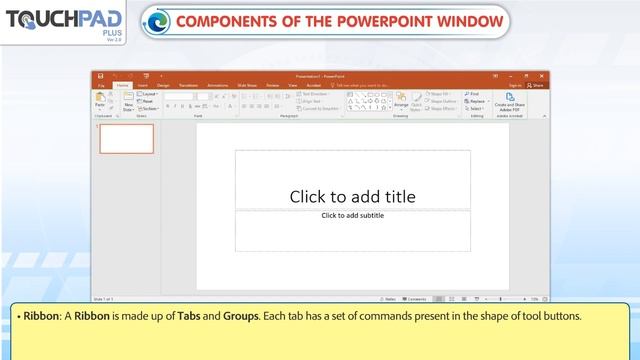The image size is (640, 360).
Task: Open the Shape Effects dropdown
Action: [440, 109]
